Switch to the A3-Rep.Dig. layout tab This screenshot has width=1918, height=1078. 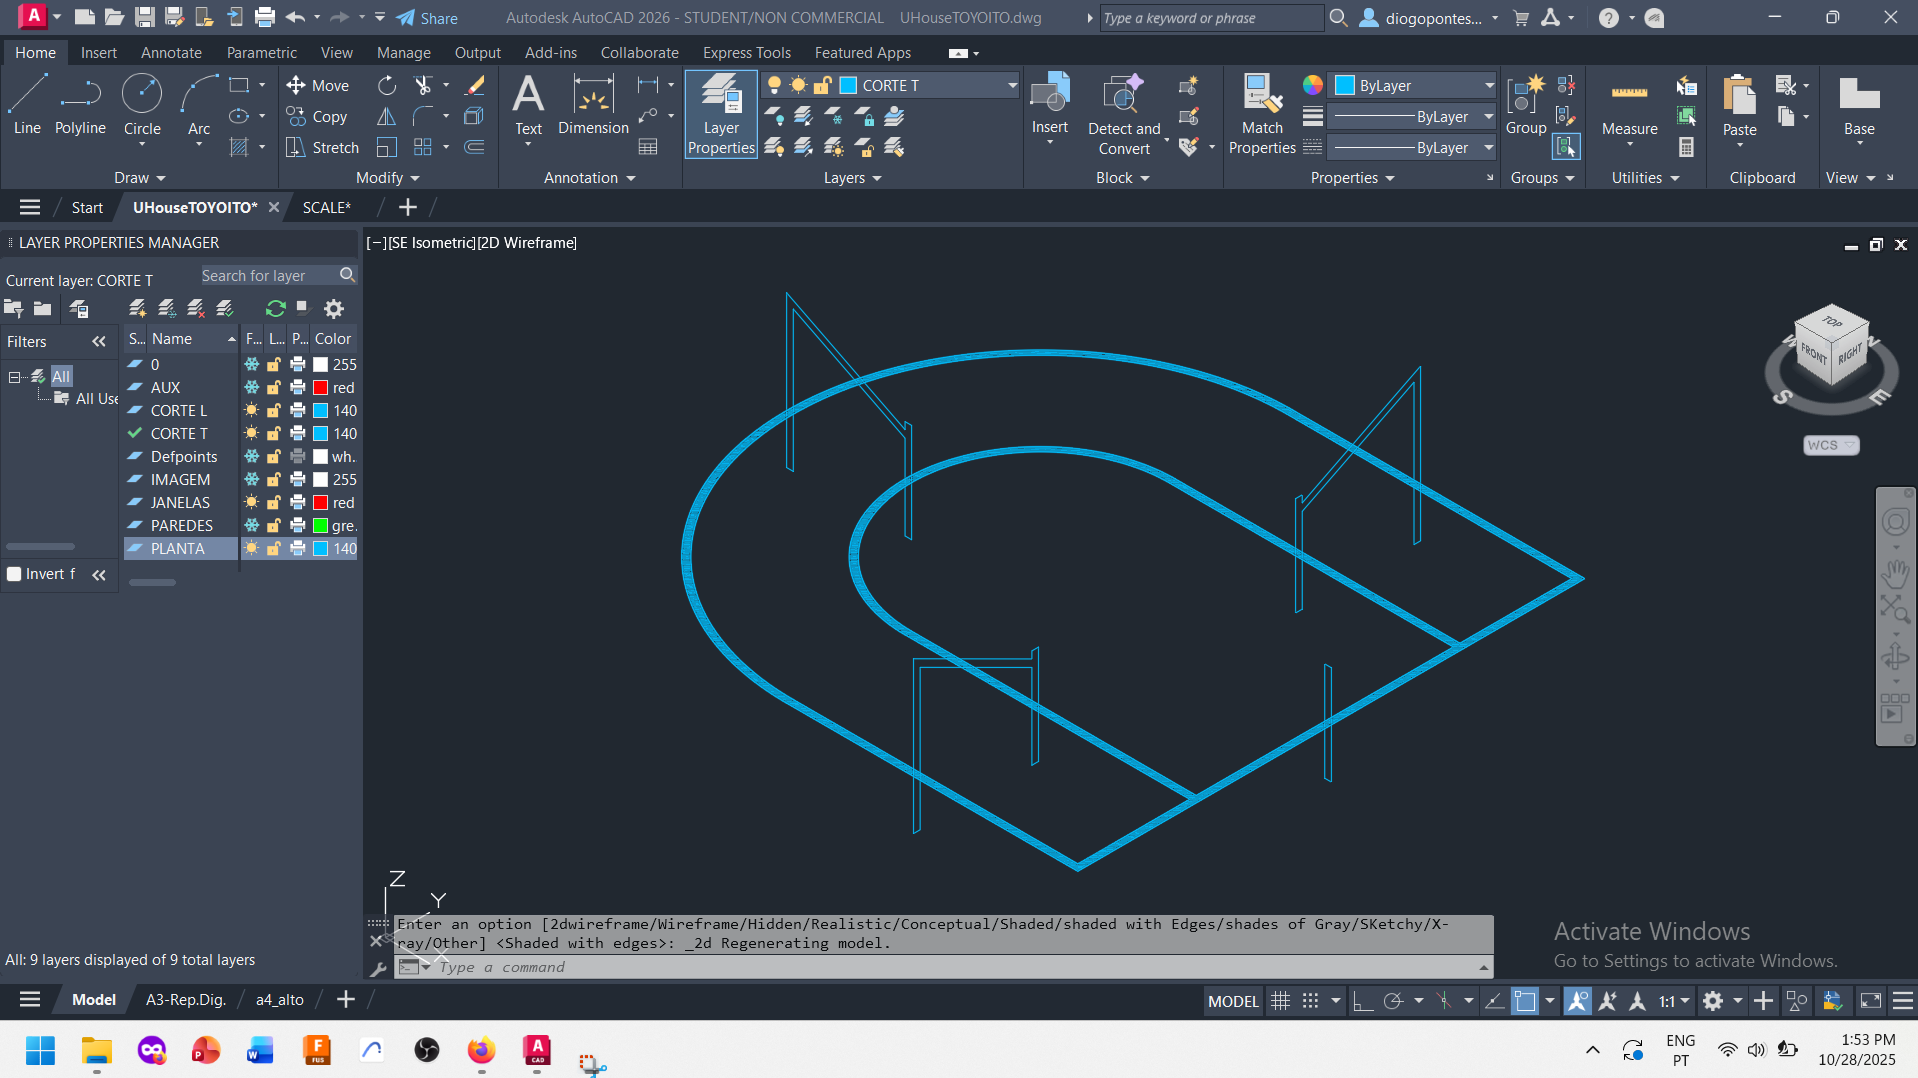click(x=186, y=1000)
